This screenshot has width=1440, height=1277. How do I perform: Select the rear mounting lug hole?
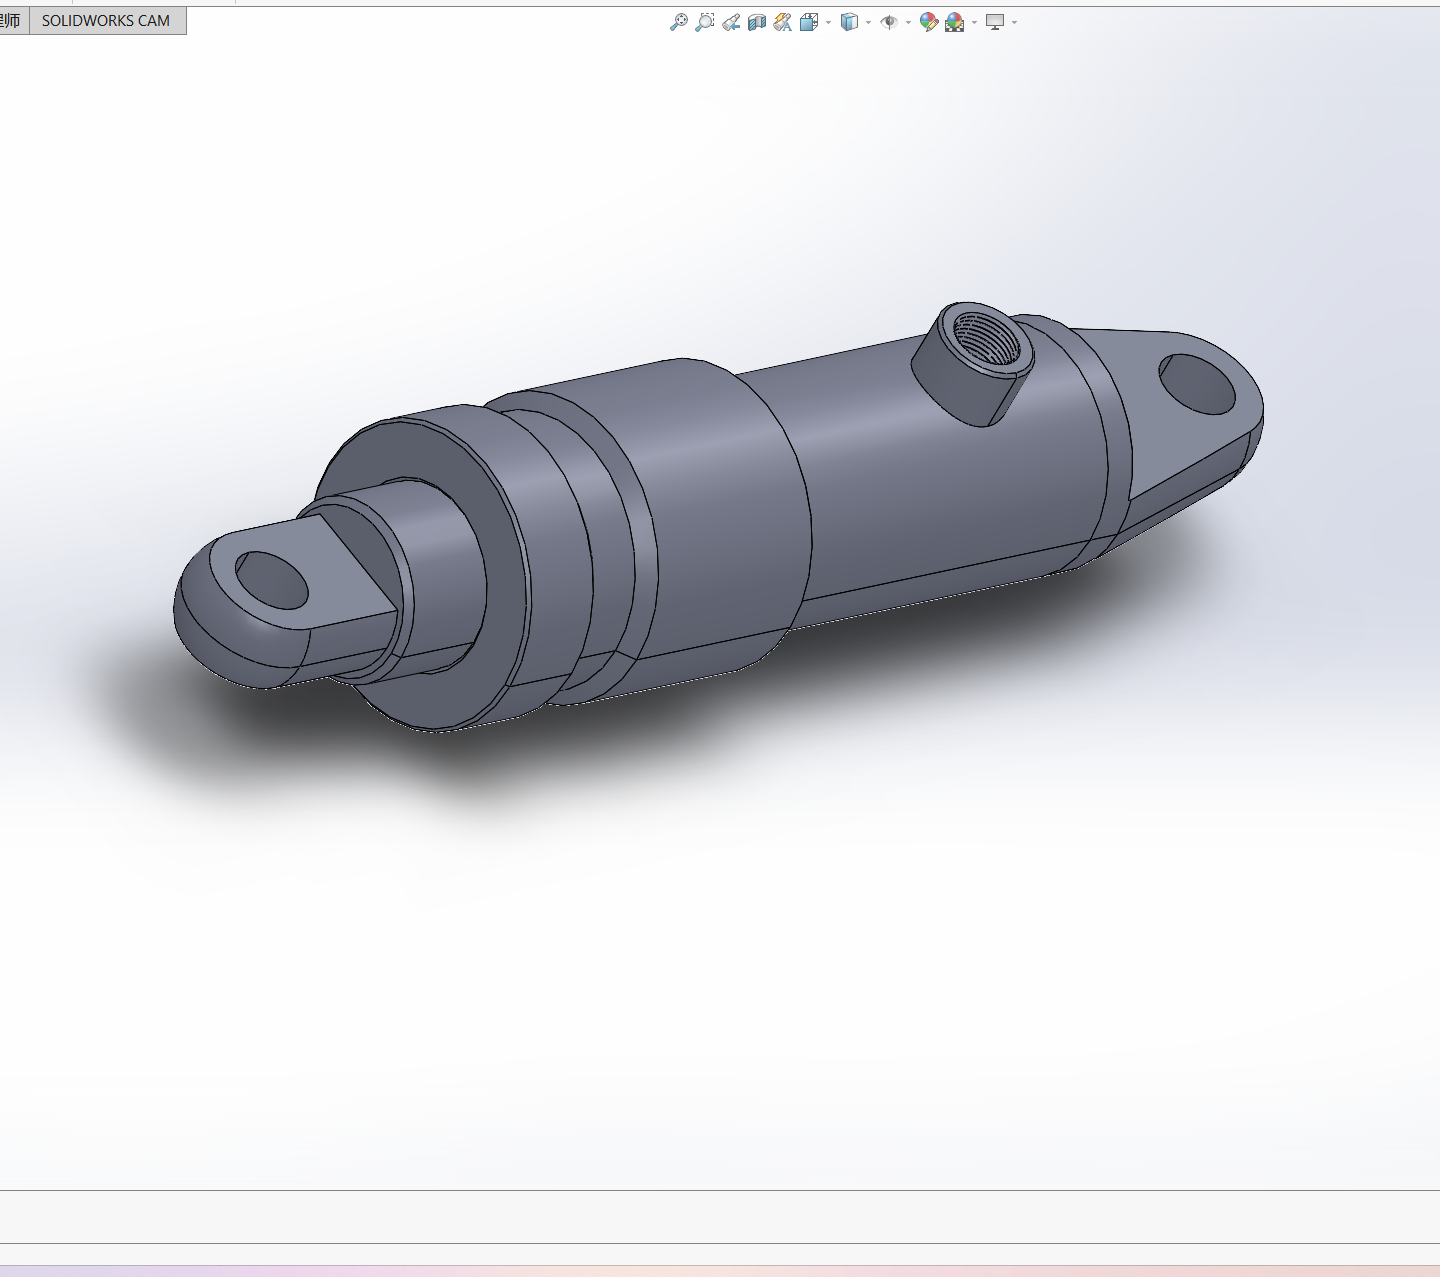click(1197, 384)
